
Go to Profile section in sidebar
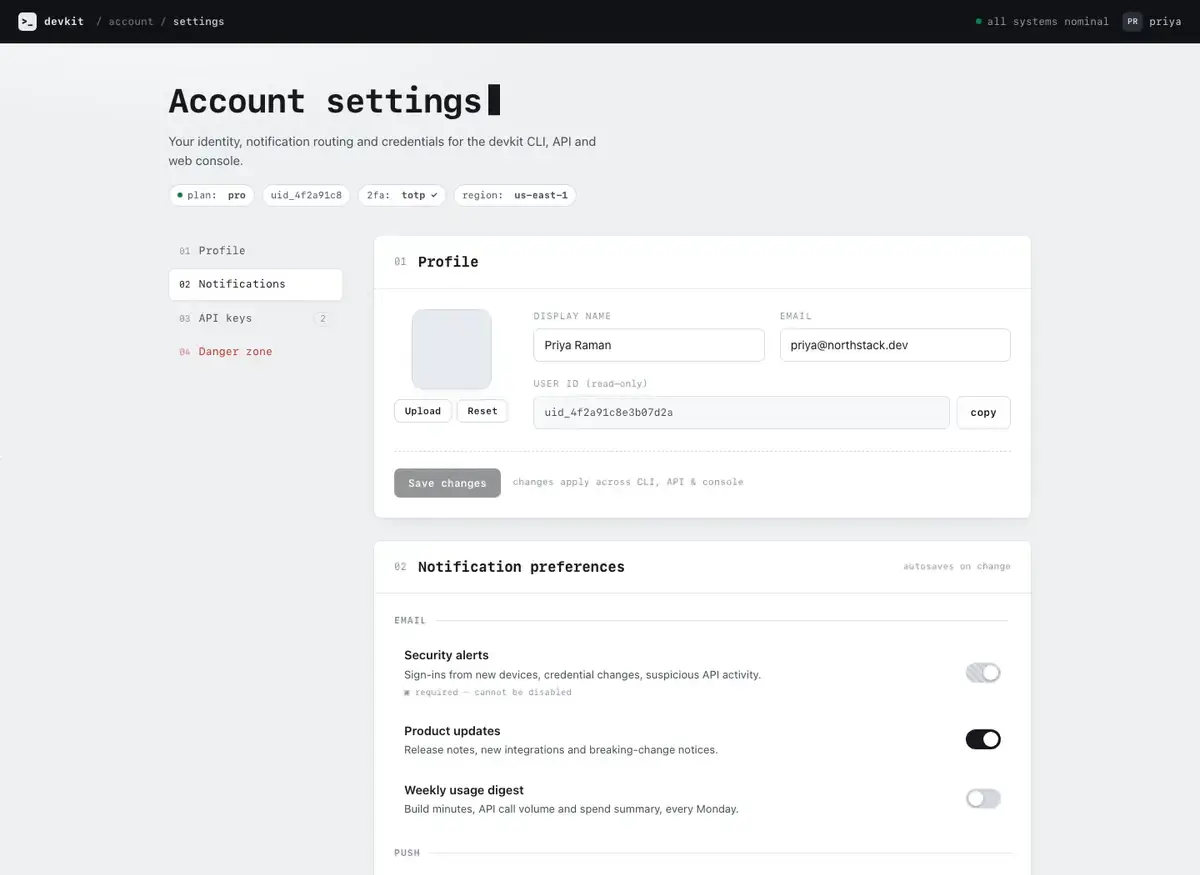(x=255, y=251)
